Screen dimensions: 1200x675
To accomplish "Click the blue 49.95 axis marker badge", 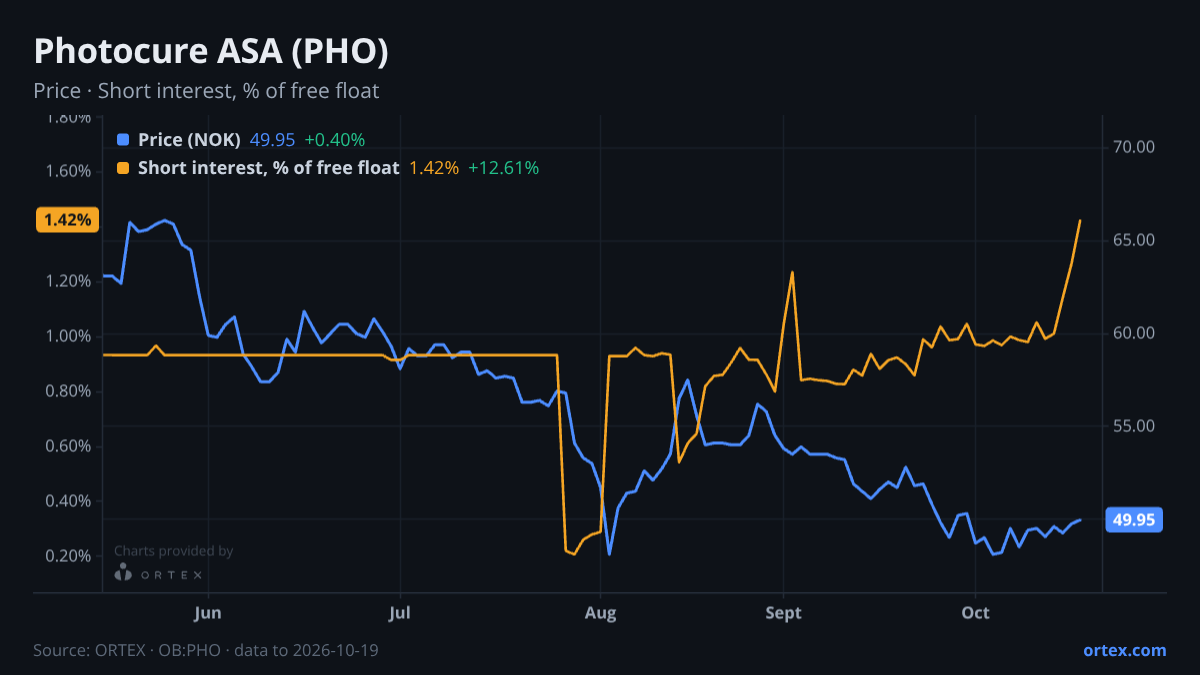I will tap(1134, 520).
